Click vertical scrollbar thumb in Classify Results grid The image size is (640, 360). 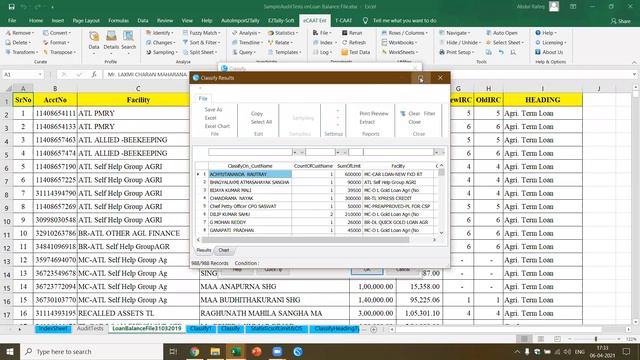click(441, 172)
